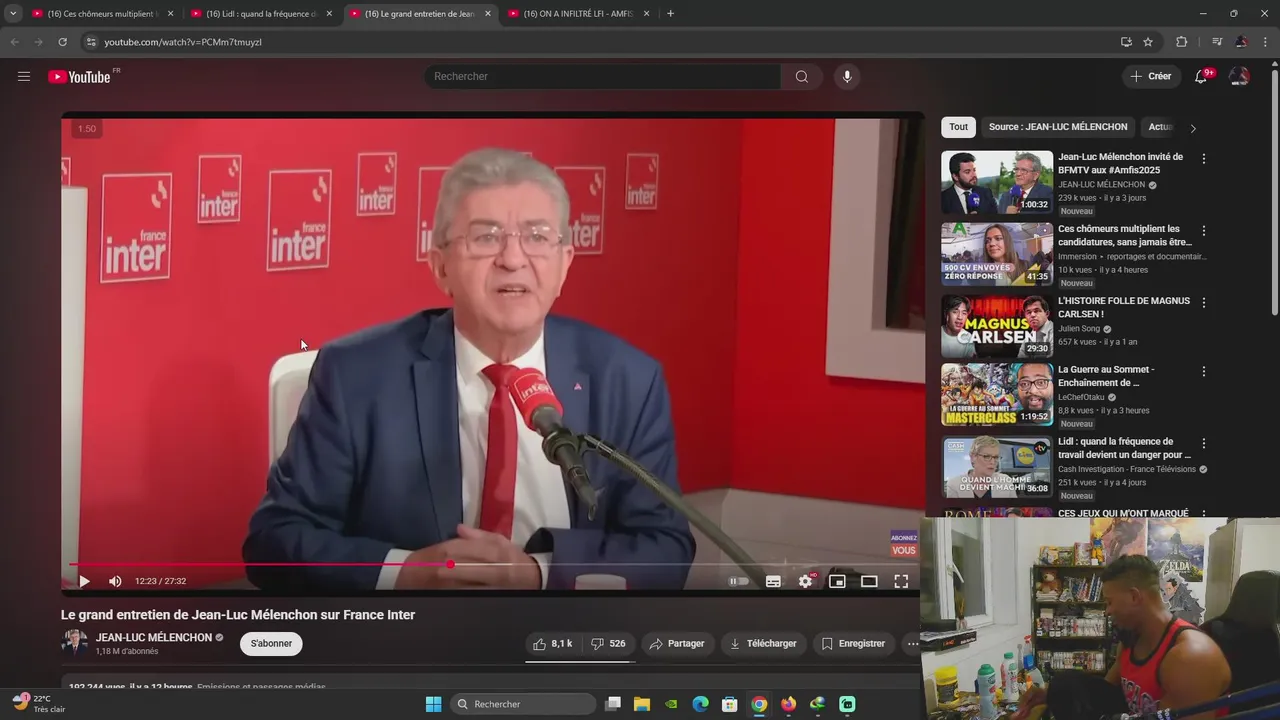Screen dimensions: 1280x720
Task: Open the YouTube guide hamburger menu
Action: 24,77
